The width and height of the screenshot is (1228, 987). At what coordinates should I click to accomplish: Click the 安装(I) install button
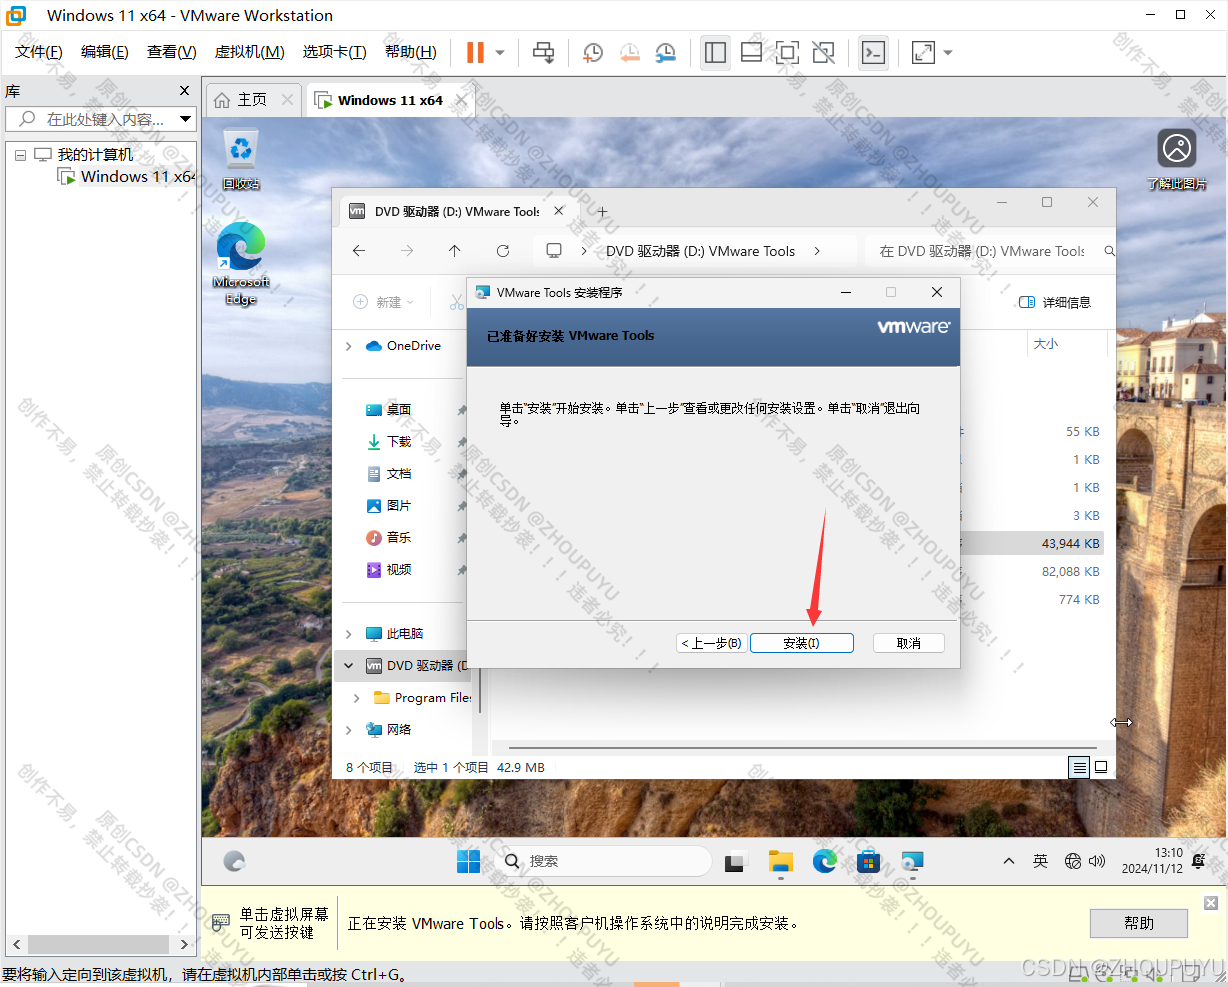point(801,643)
